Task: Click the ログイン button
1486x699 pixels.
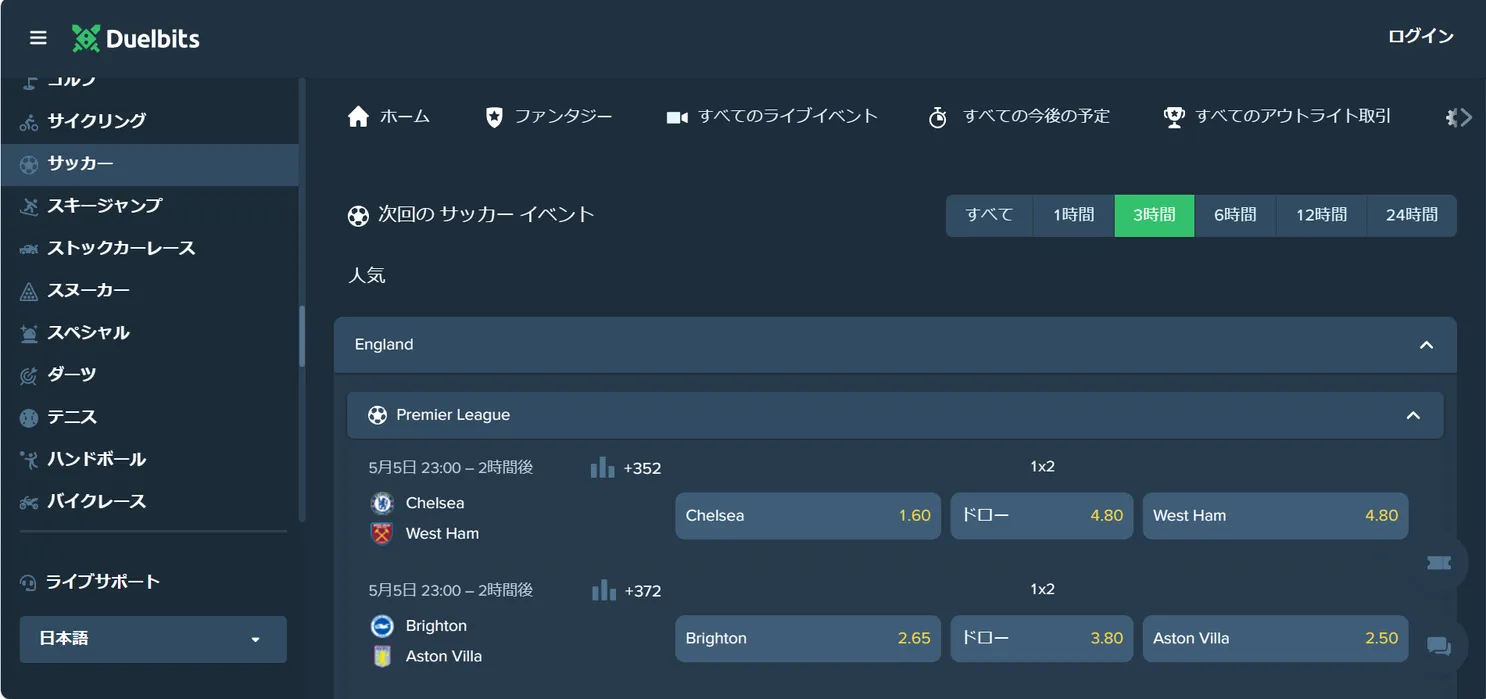Action: [x=1420, y=37]
